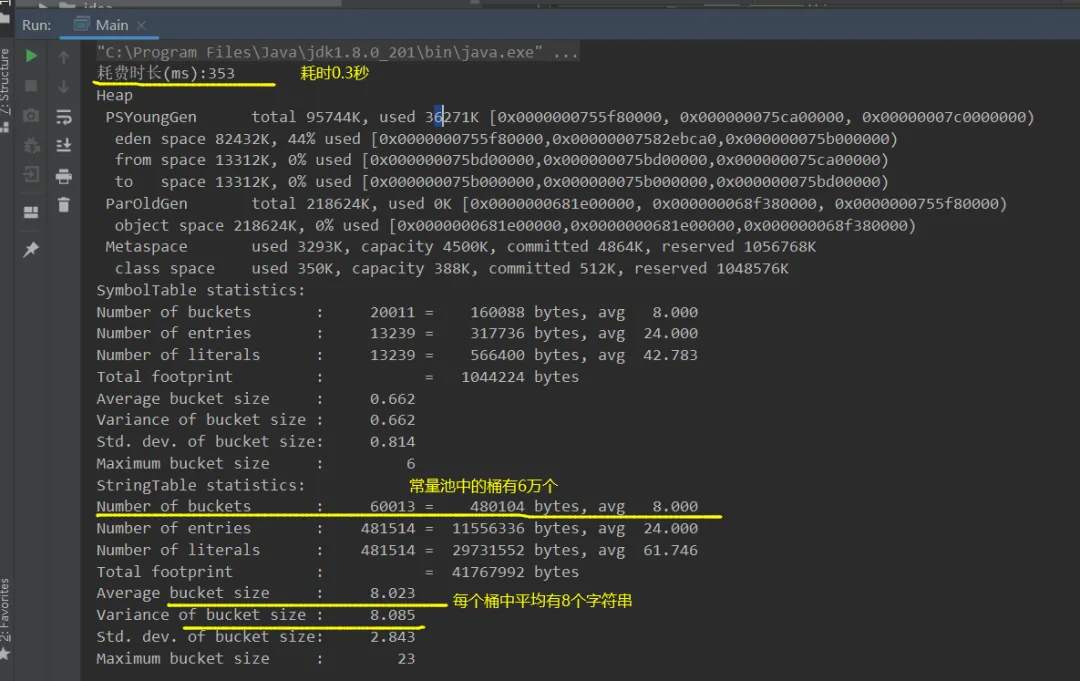Click the StringTable statistics: heading

click(x=200, y=485)
